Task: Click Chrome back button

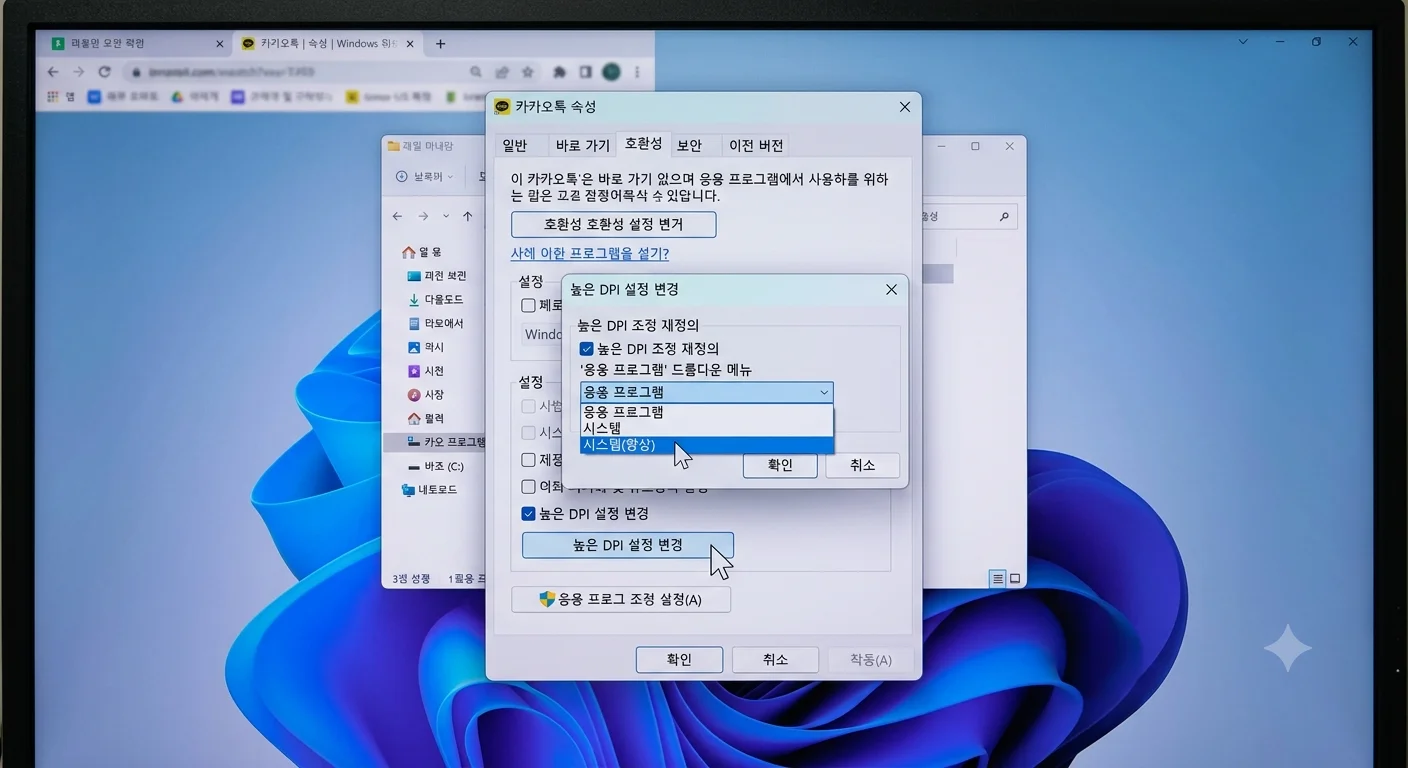Action: [53, 72]
